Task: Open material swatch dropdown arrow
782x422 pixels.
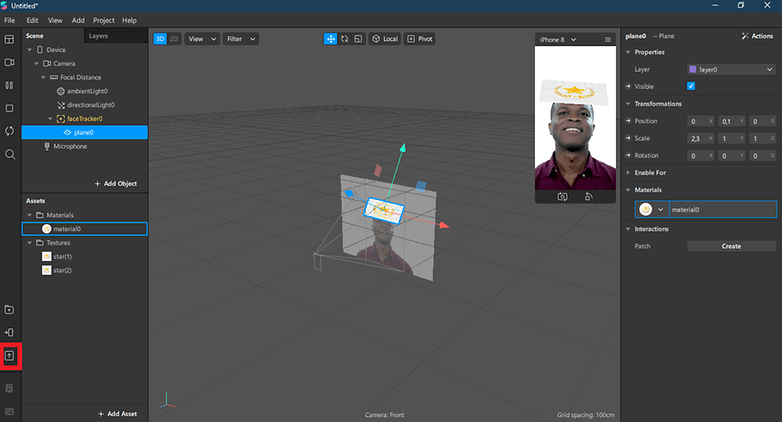Action: pyautogui.click(x=661, y=210)
